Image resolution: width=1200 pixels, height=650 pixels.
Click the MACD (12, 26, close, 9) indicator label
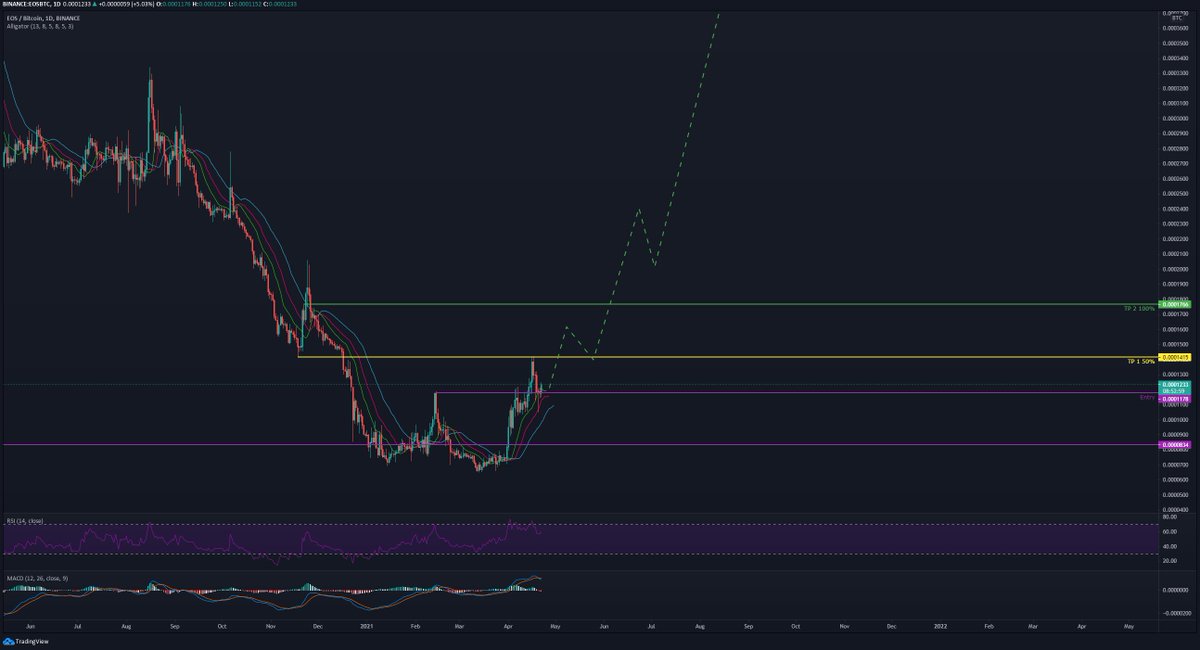[x=35, y=577]
